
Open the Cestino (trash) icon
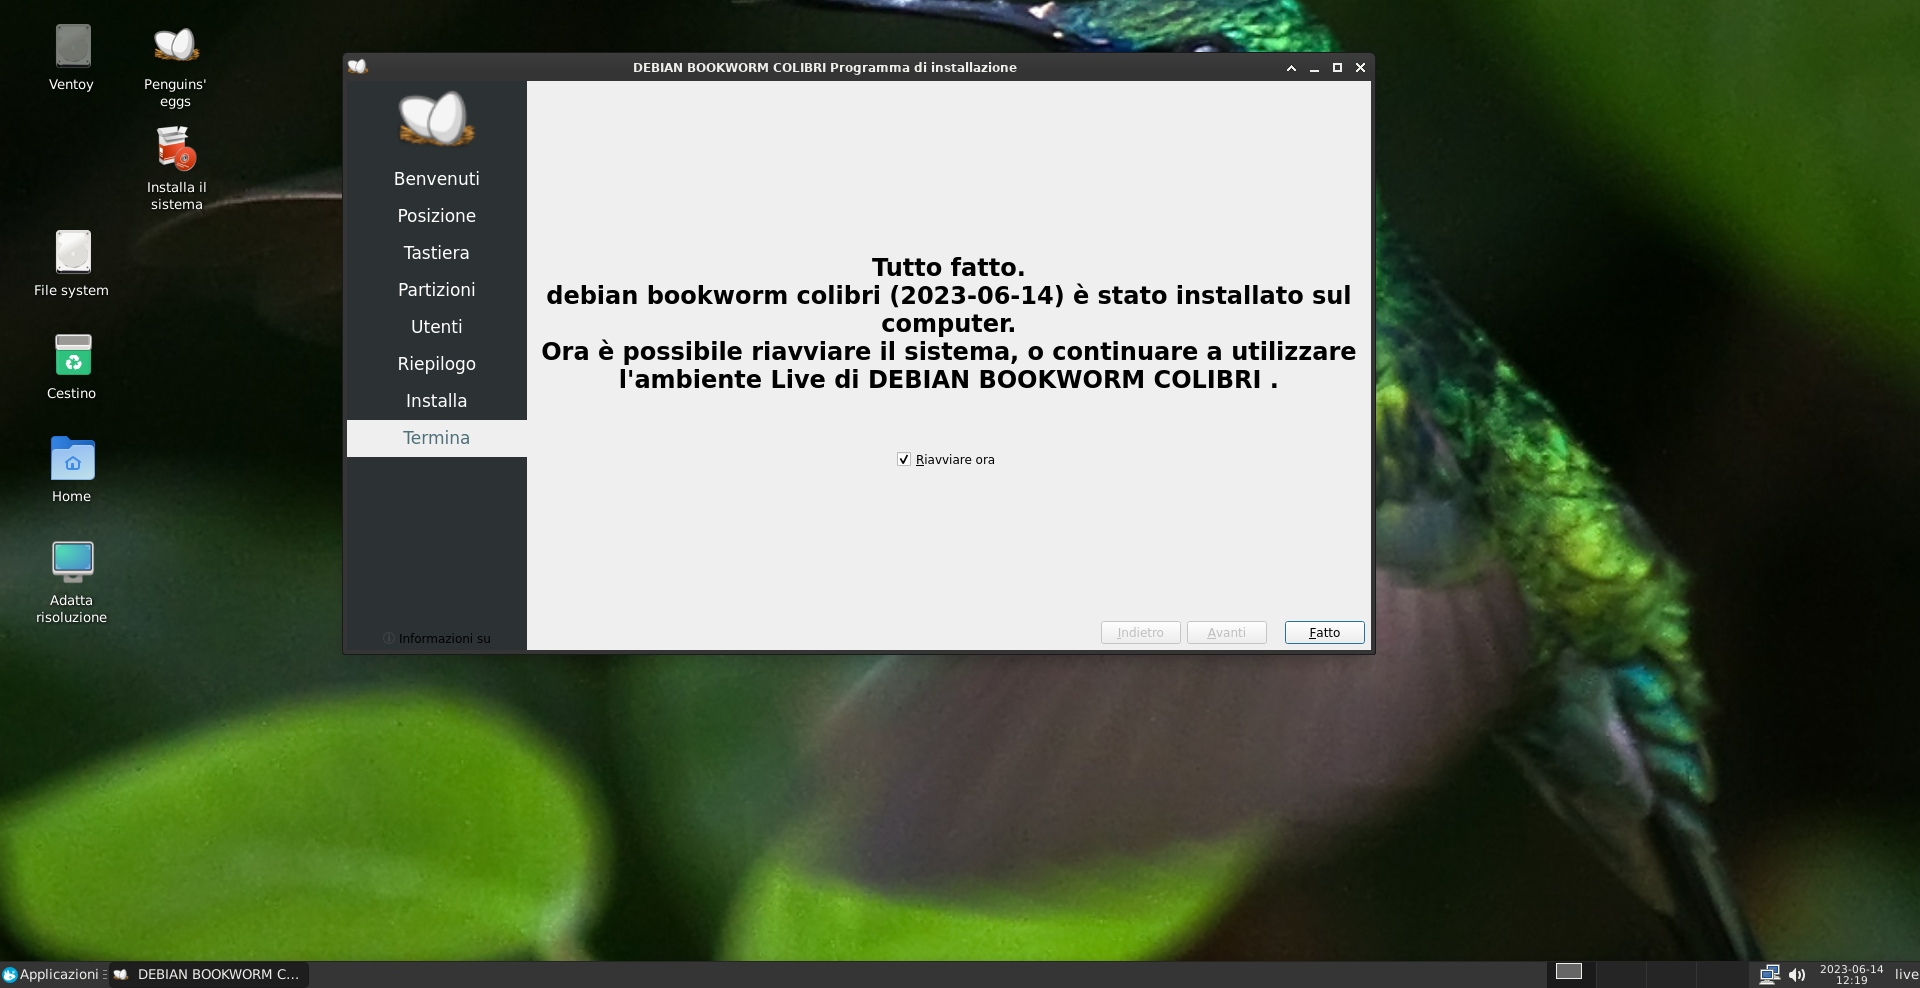click(x=71, y=362)
